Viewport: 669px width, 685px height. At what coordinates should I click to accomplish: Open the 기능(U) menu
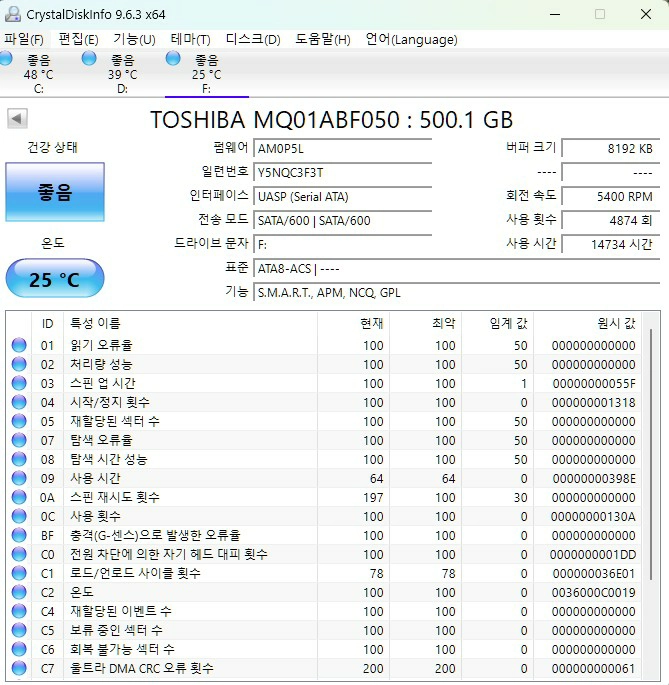[x=134, y=40]
